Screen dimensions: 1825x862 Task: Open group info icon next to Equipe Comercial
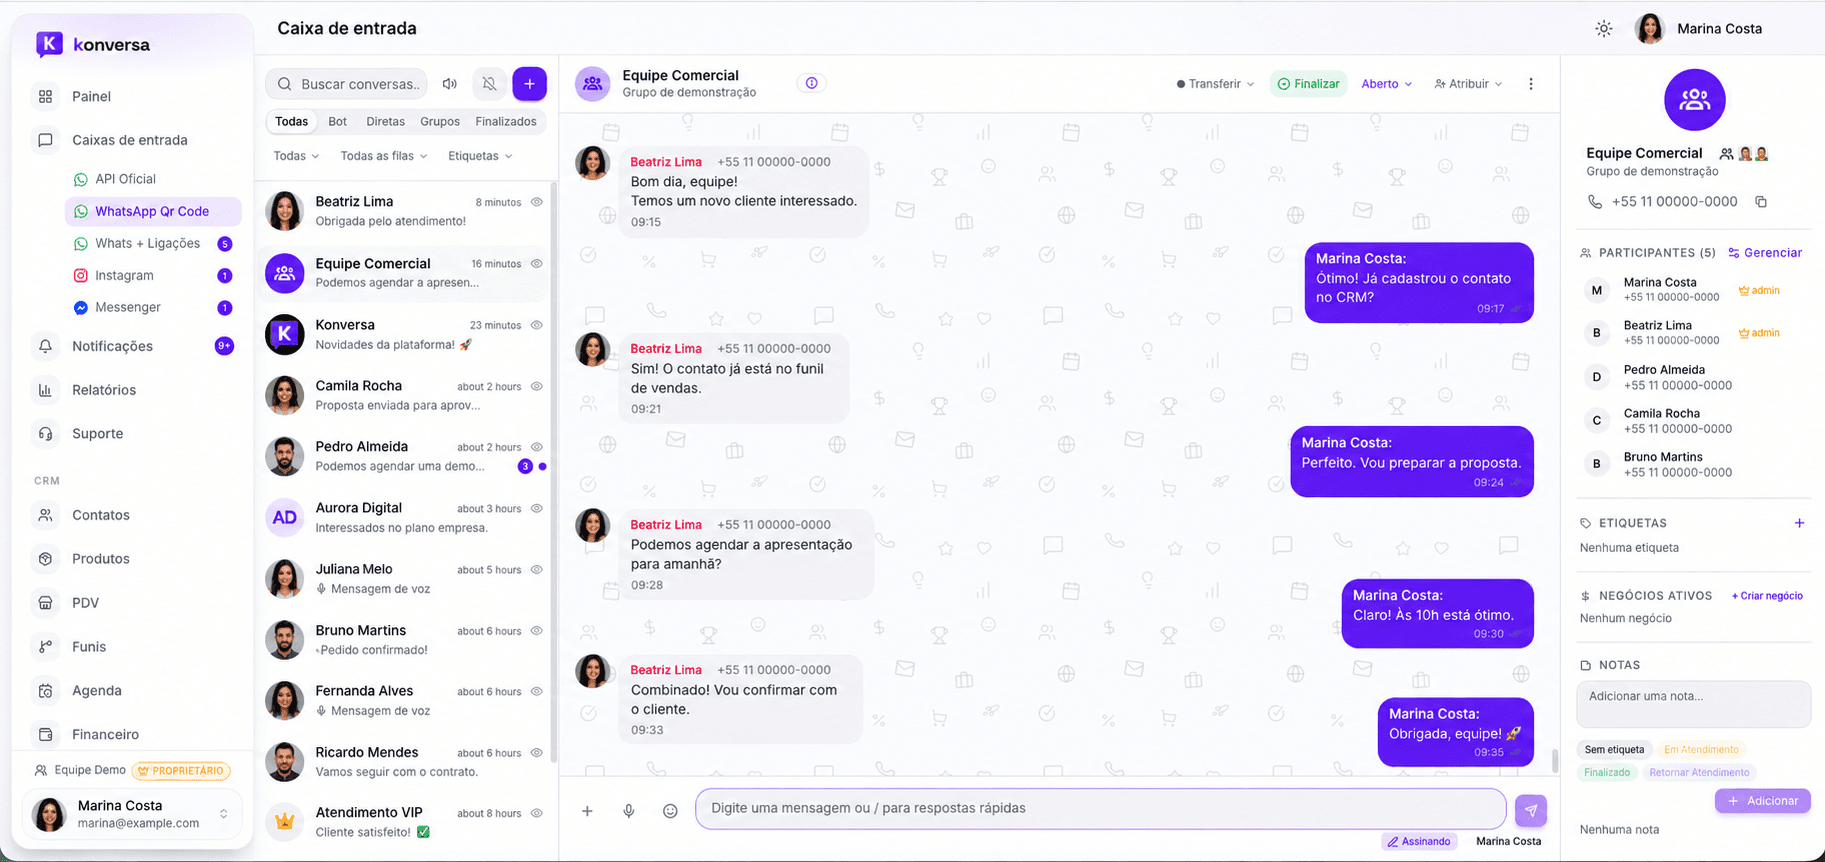click(811, 83)
